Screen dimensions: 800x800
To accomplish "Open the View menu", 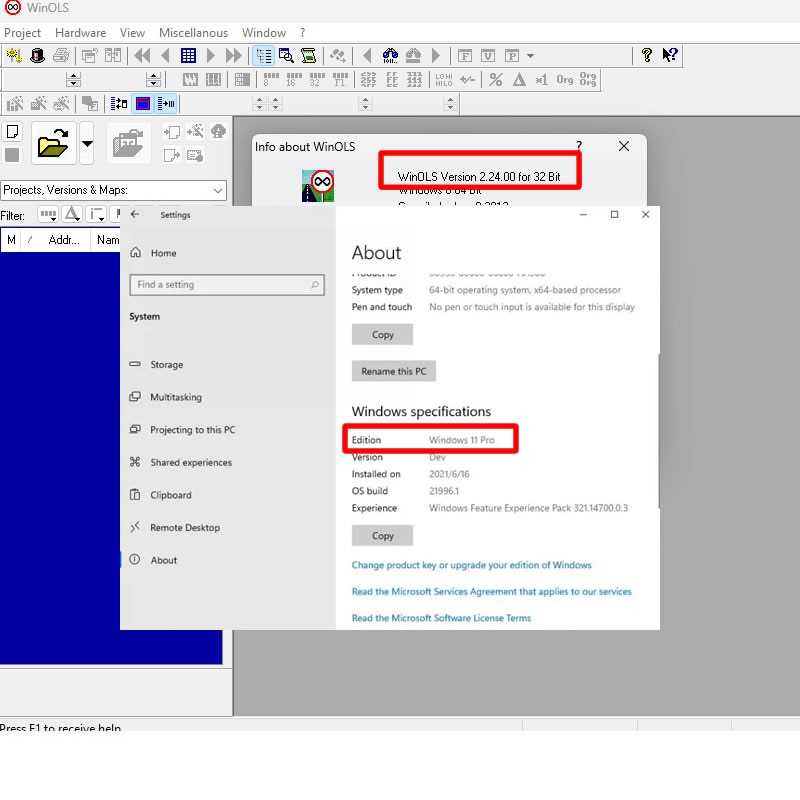I will click(x=132, y=33).
